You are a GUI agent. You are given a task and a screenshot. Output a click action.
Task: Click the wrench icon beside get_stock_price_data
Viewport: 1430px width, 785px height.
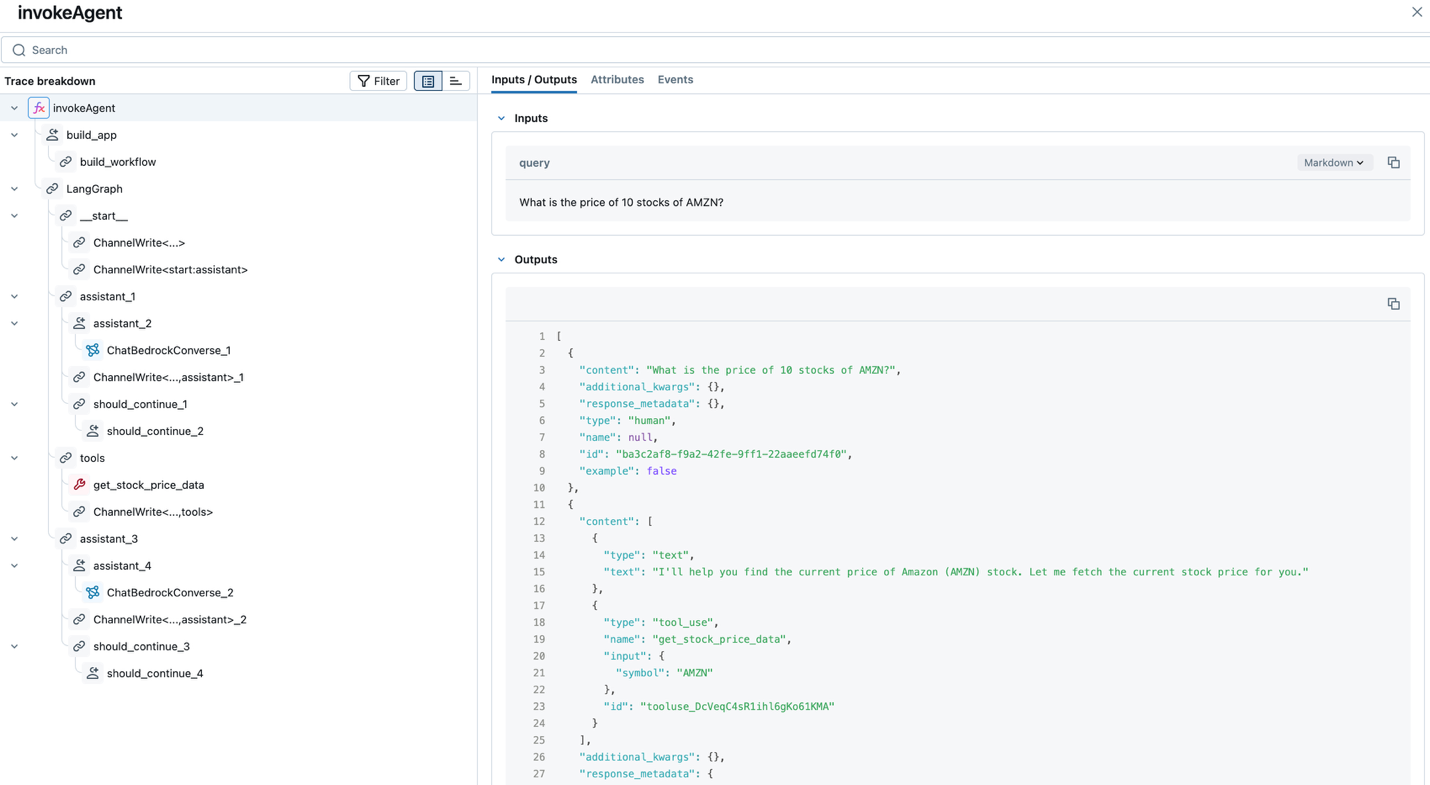79,485
